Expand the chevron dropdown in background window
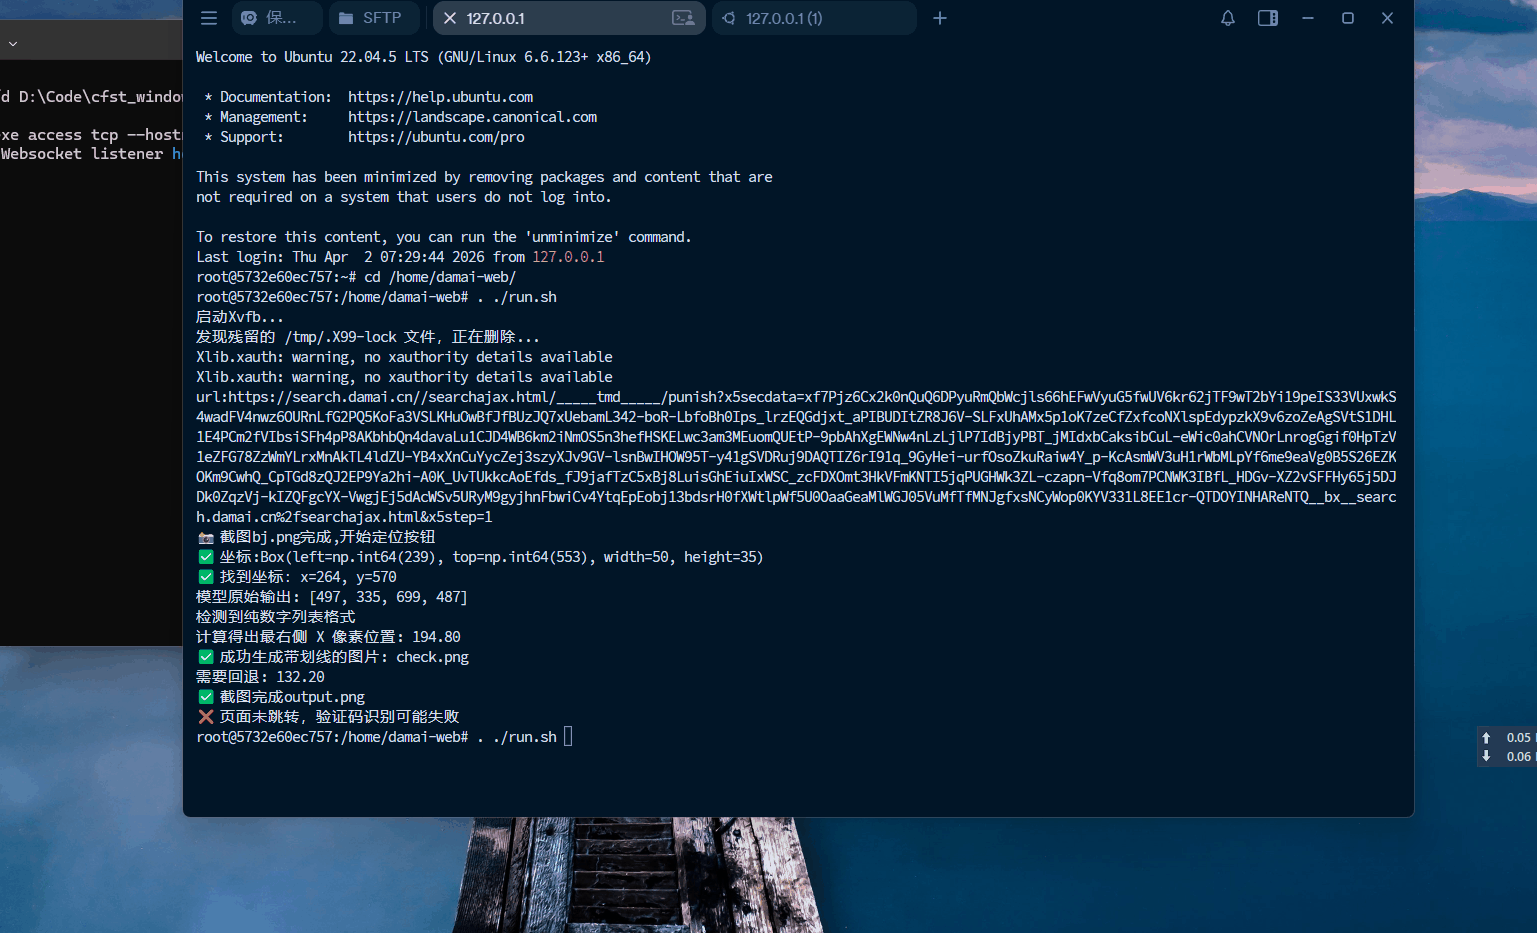Image resolution: width=1537 pixels, height=933 pixels. pos(13,44)
